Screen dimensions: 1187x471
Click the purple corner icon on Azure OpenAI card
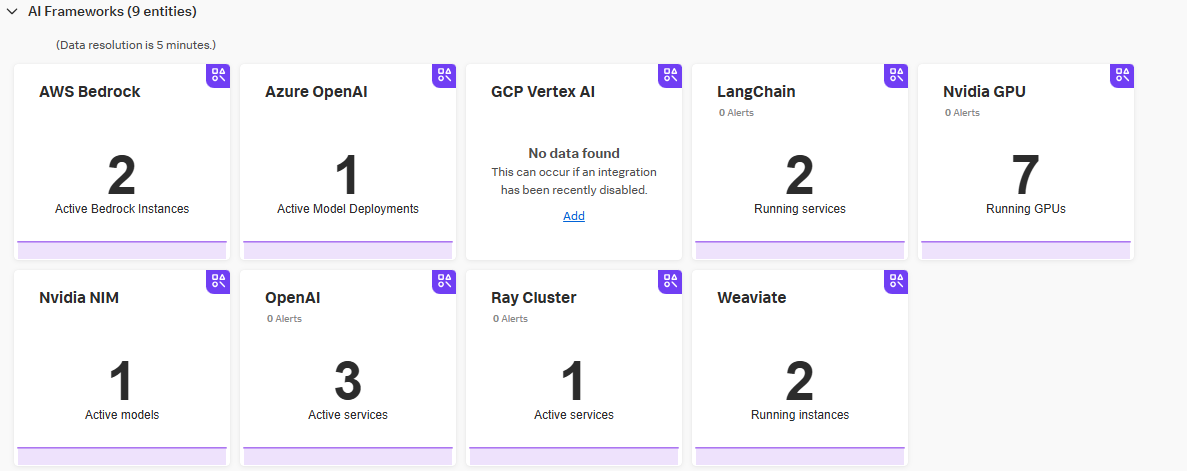click(444, 74)
